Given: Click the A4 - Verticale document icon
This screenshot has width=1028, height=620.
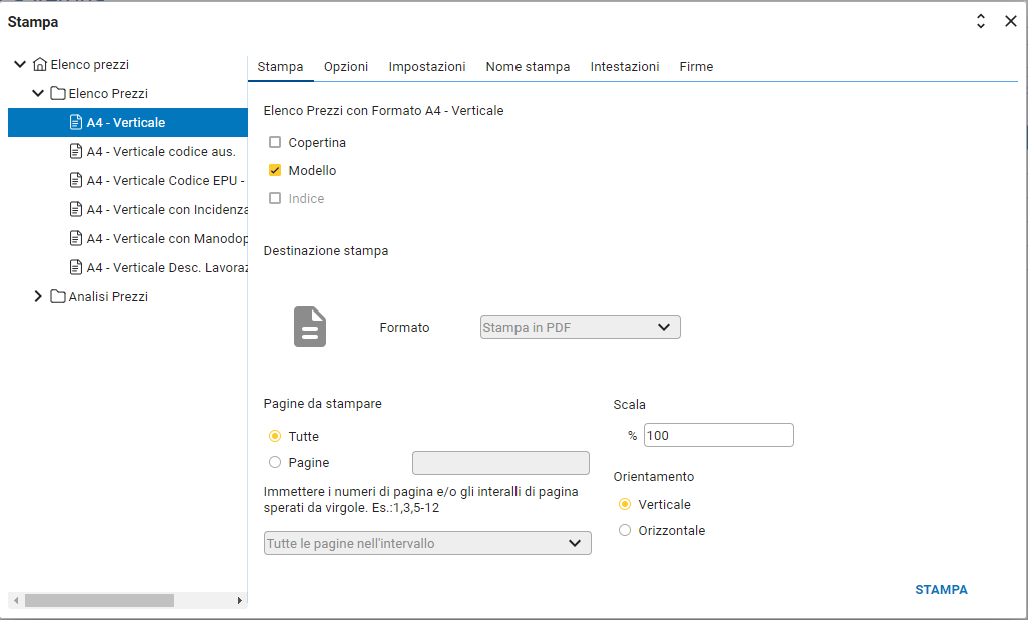Looking at the screenshot, I should click(x=76, y=123).
